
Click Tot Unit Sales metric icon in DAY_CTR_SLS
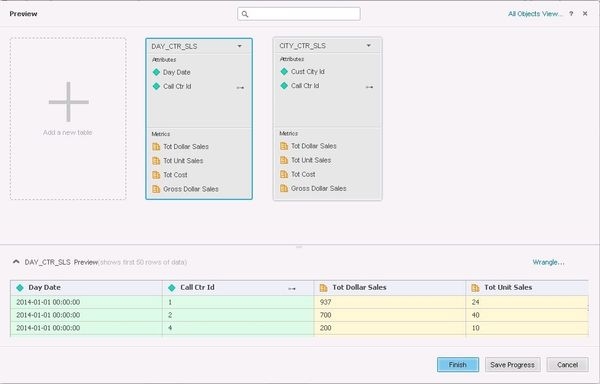coord(156,161)
